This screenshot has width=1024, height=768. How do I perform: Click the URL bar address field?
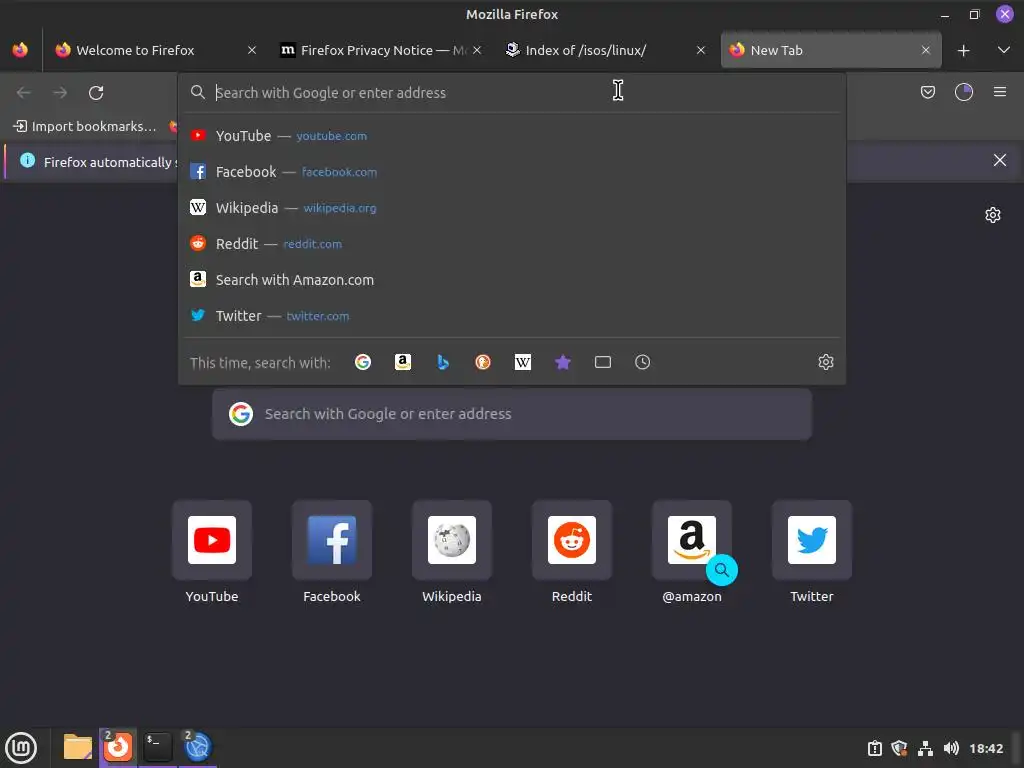(511, 93)
